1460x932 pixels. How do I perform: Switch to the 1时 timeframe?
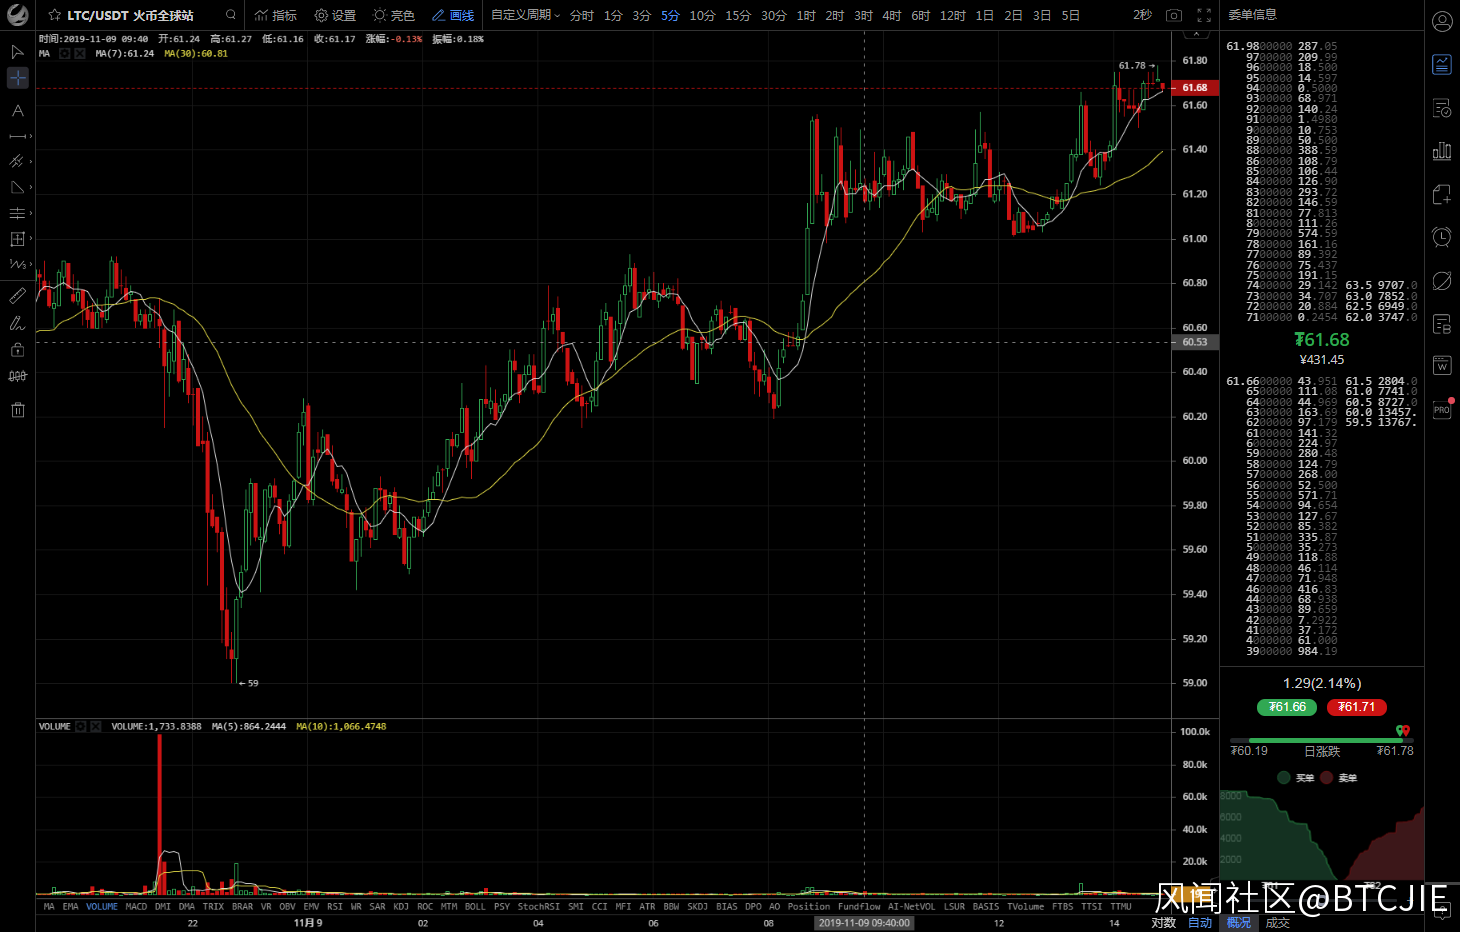point(806,15)
